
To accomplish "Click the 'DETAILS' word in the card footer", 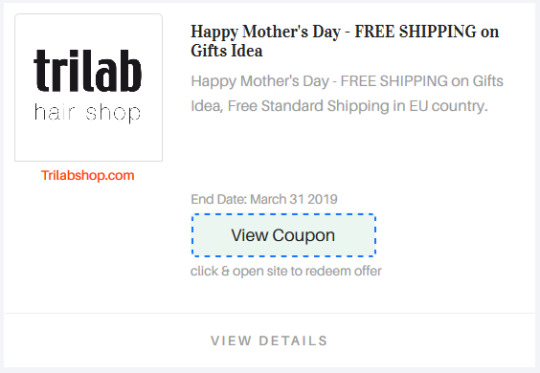I will point(293,341).
